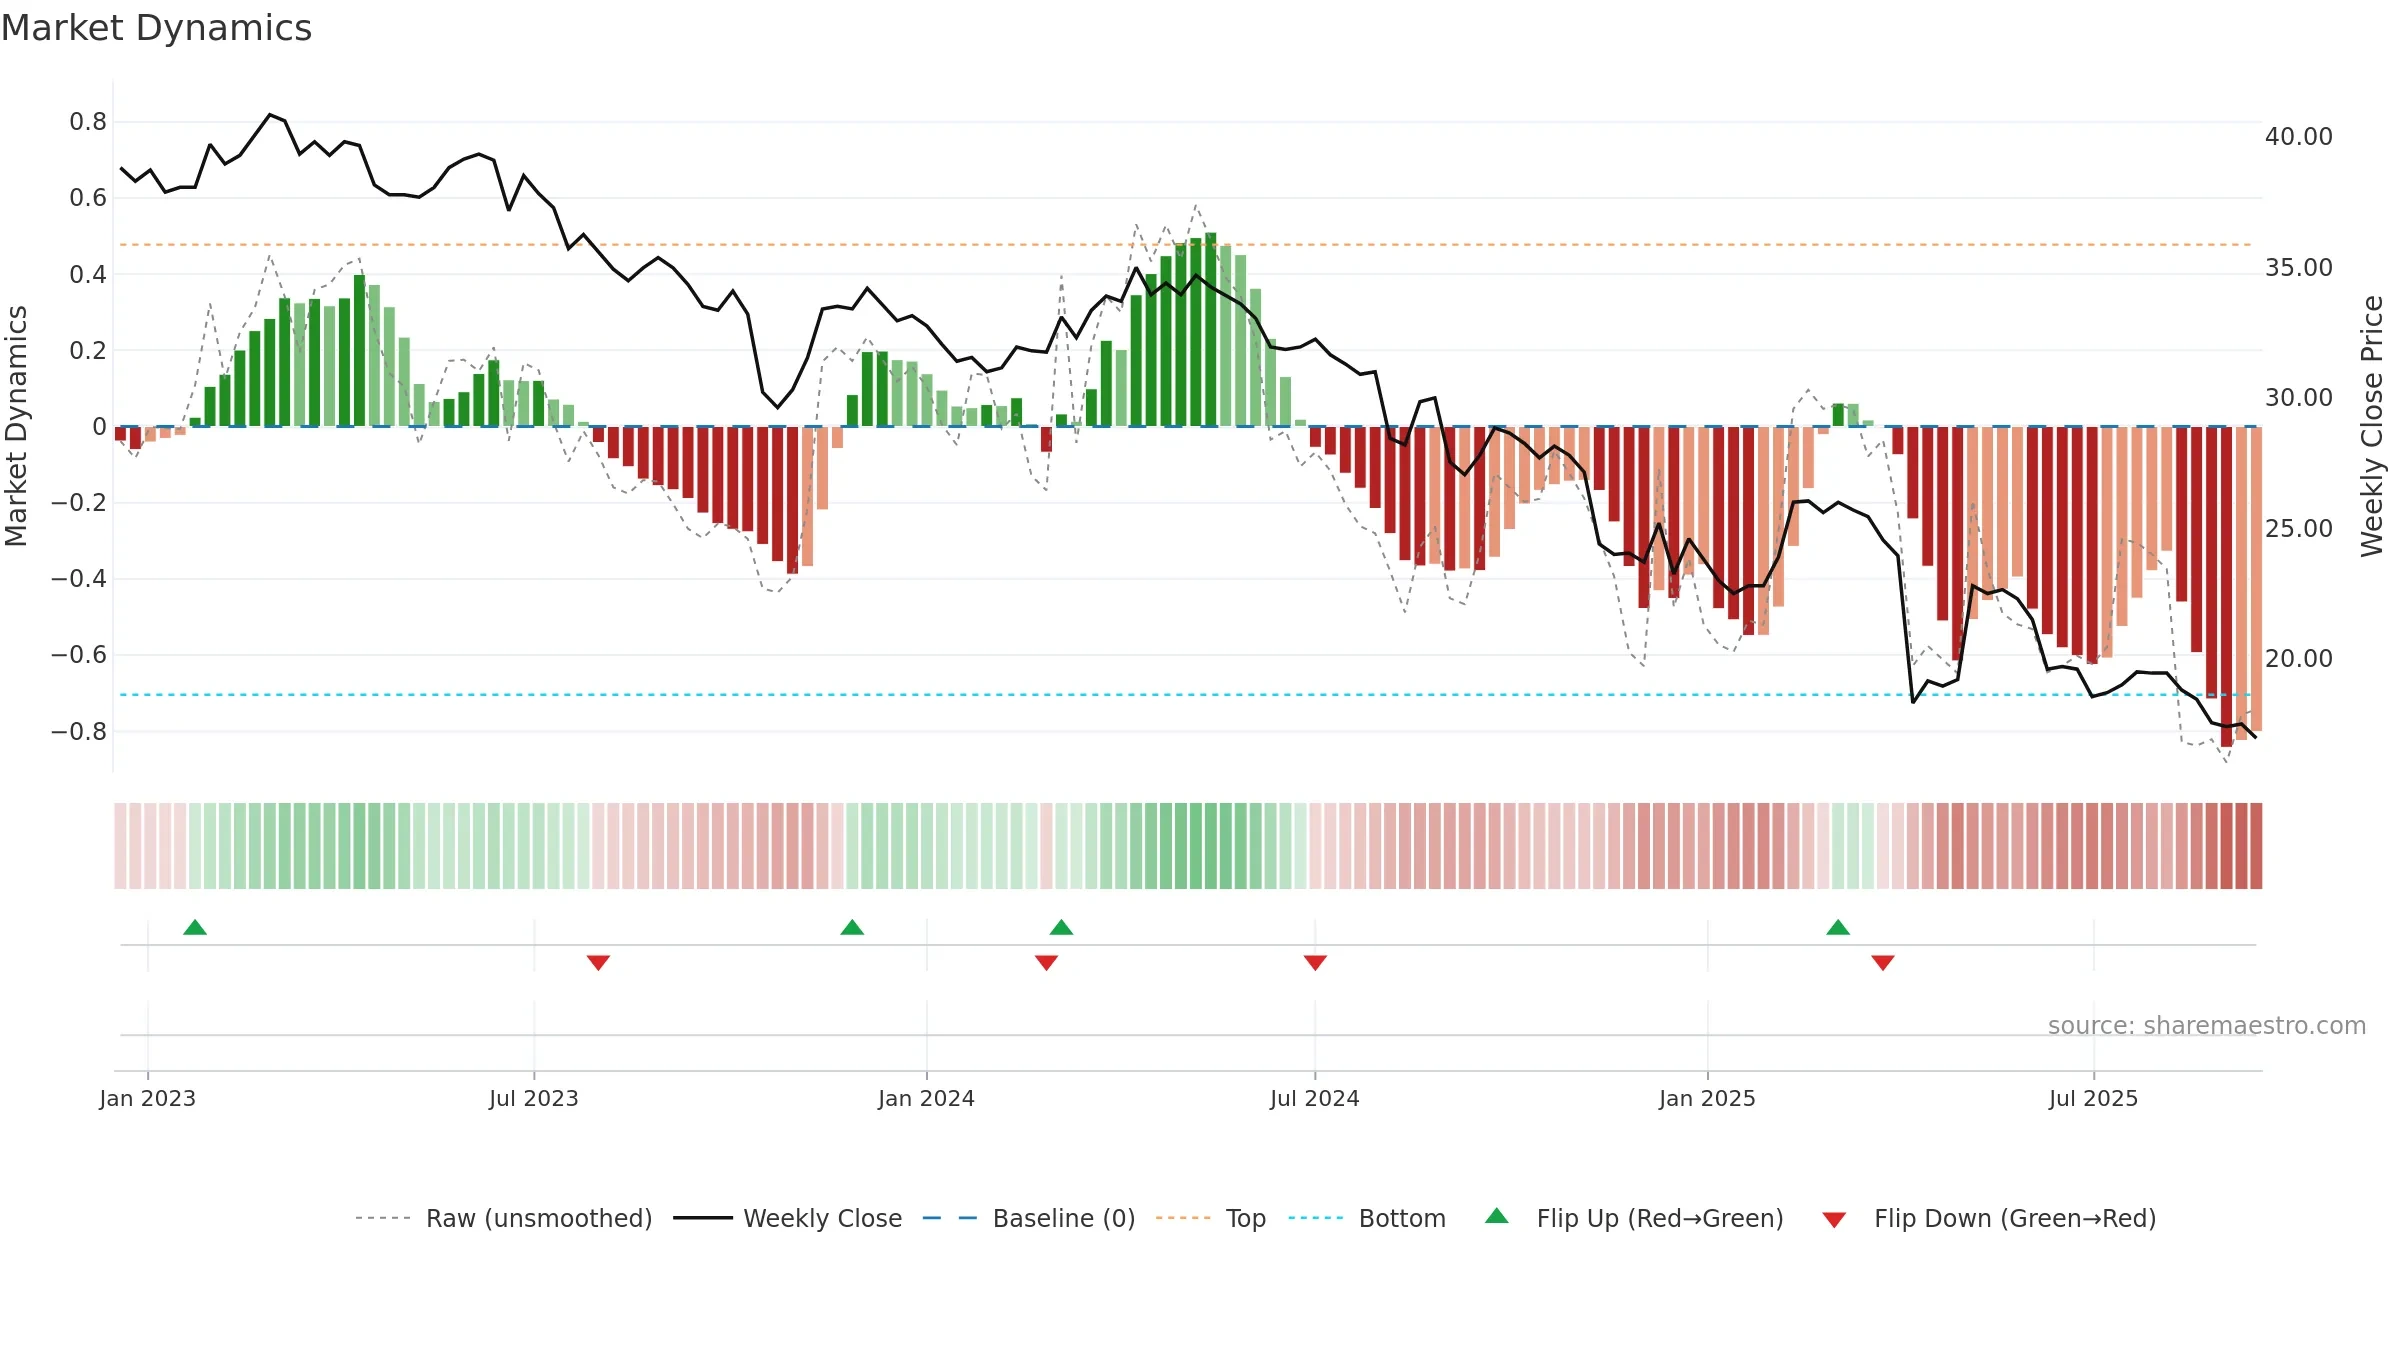
Task: Click the −0.2 left axis tick label
Action: [x=79, y=503]
